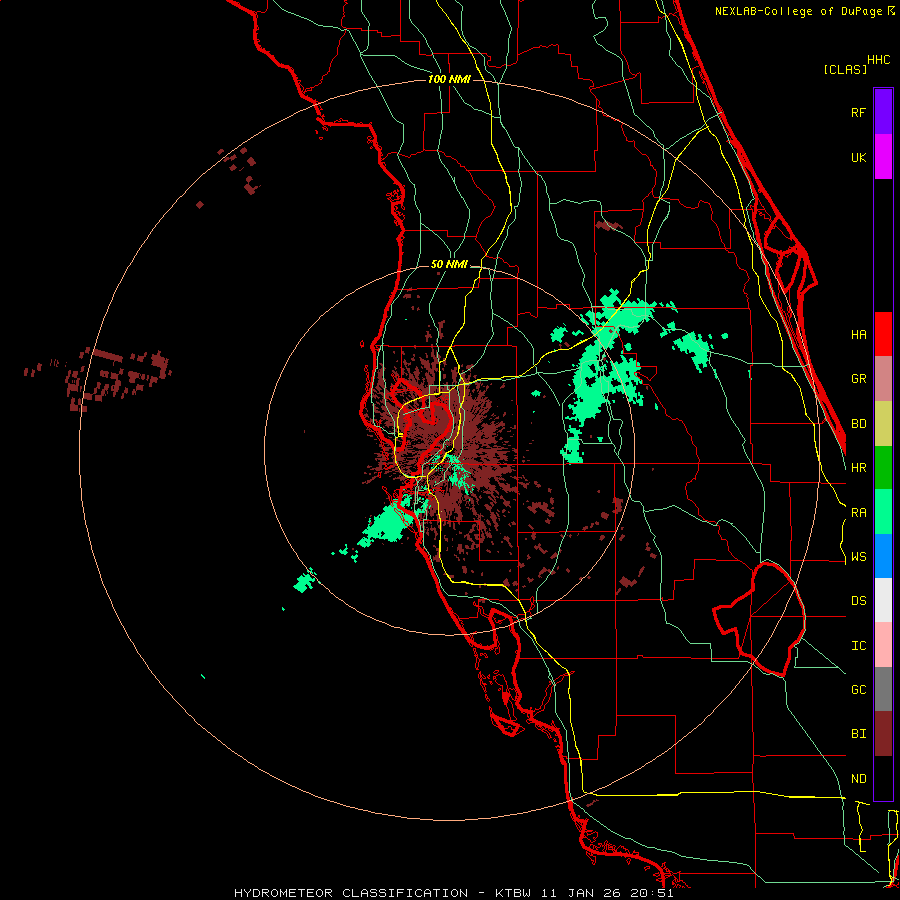Click the IC light pink legend swatch
The image size is (900, 900).
coord(883,645)
